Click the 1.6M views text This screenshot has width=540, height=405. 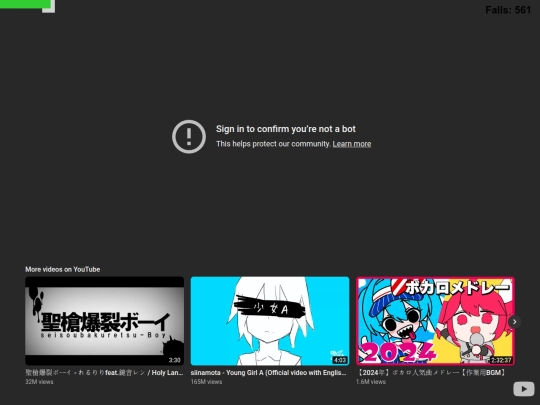[x=371, y=382]
